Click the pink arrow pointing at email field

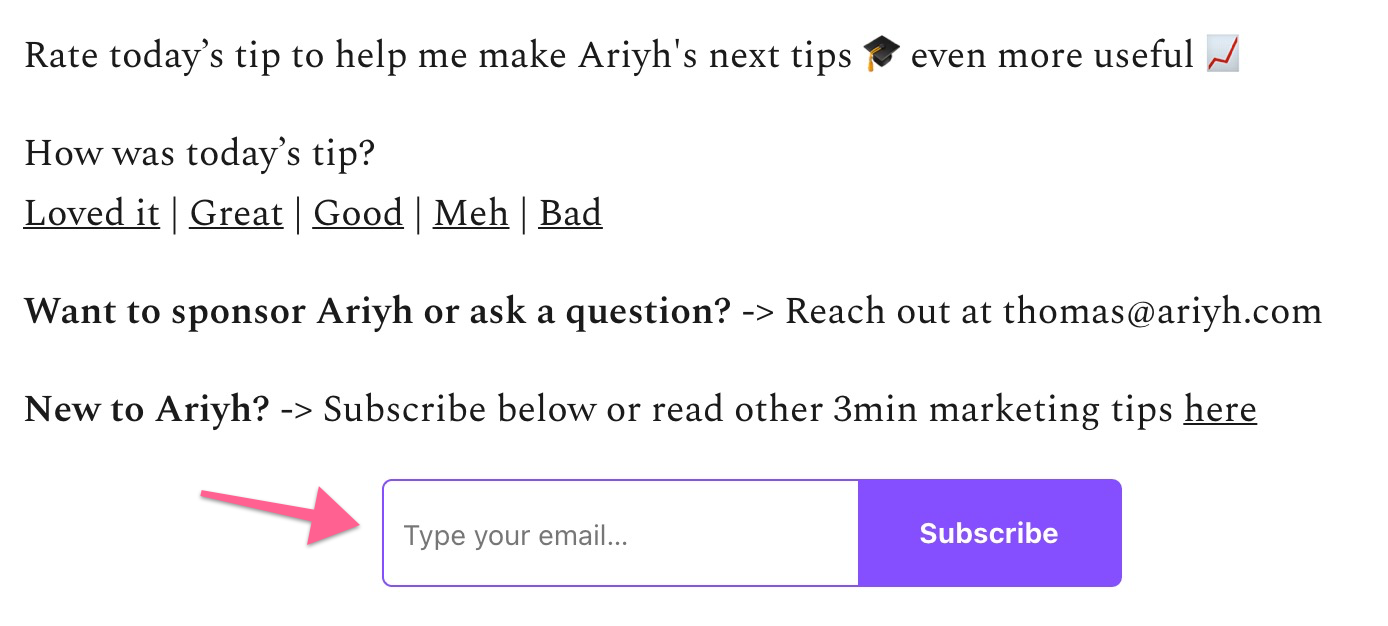281,517
